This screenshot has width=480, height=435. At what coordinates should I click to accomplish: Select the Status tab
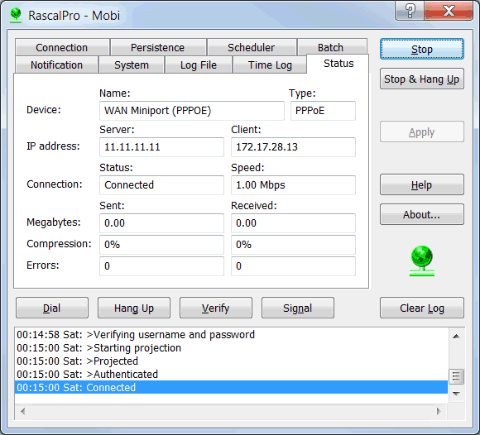338,63
